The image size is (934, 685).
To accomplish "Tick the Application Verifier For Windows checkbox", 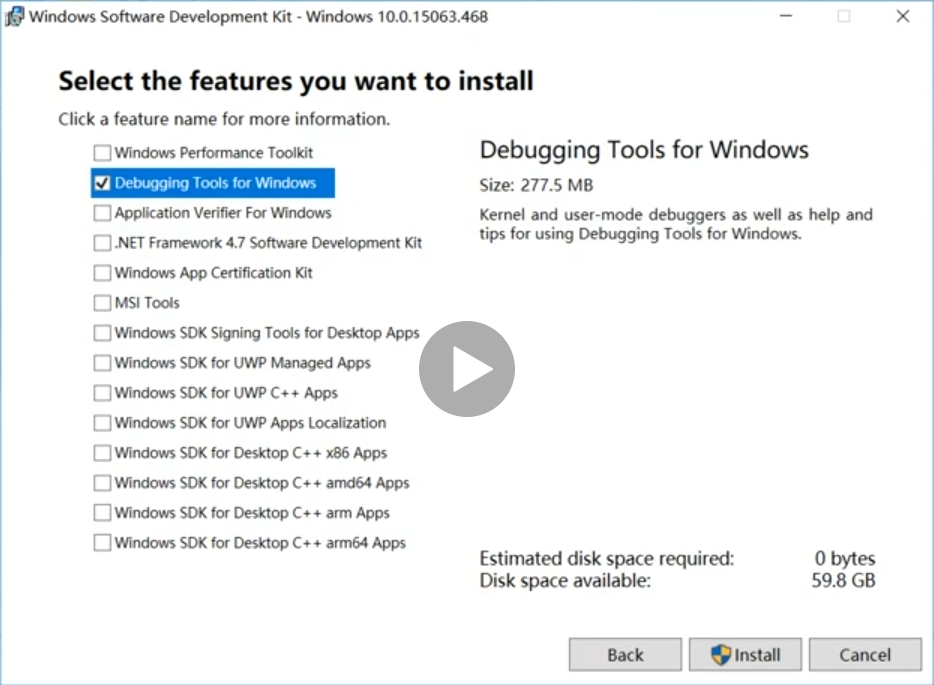I will click(102, 213).
